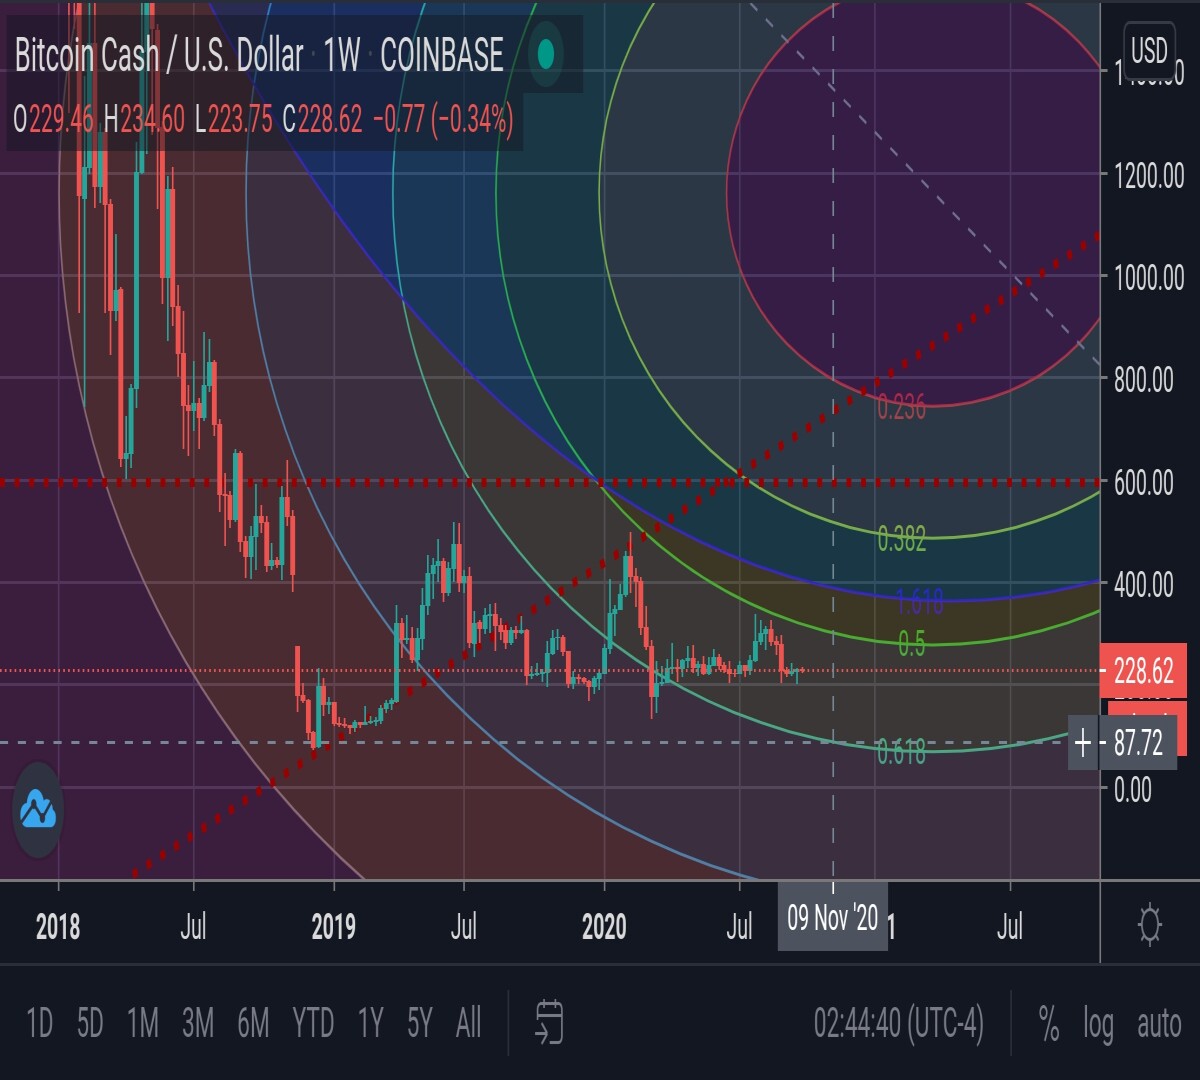This screenshot has height=1080, width=1200.
Task: Click the 09 Nov '20 date marker
Action: [x=832, y=917]
